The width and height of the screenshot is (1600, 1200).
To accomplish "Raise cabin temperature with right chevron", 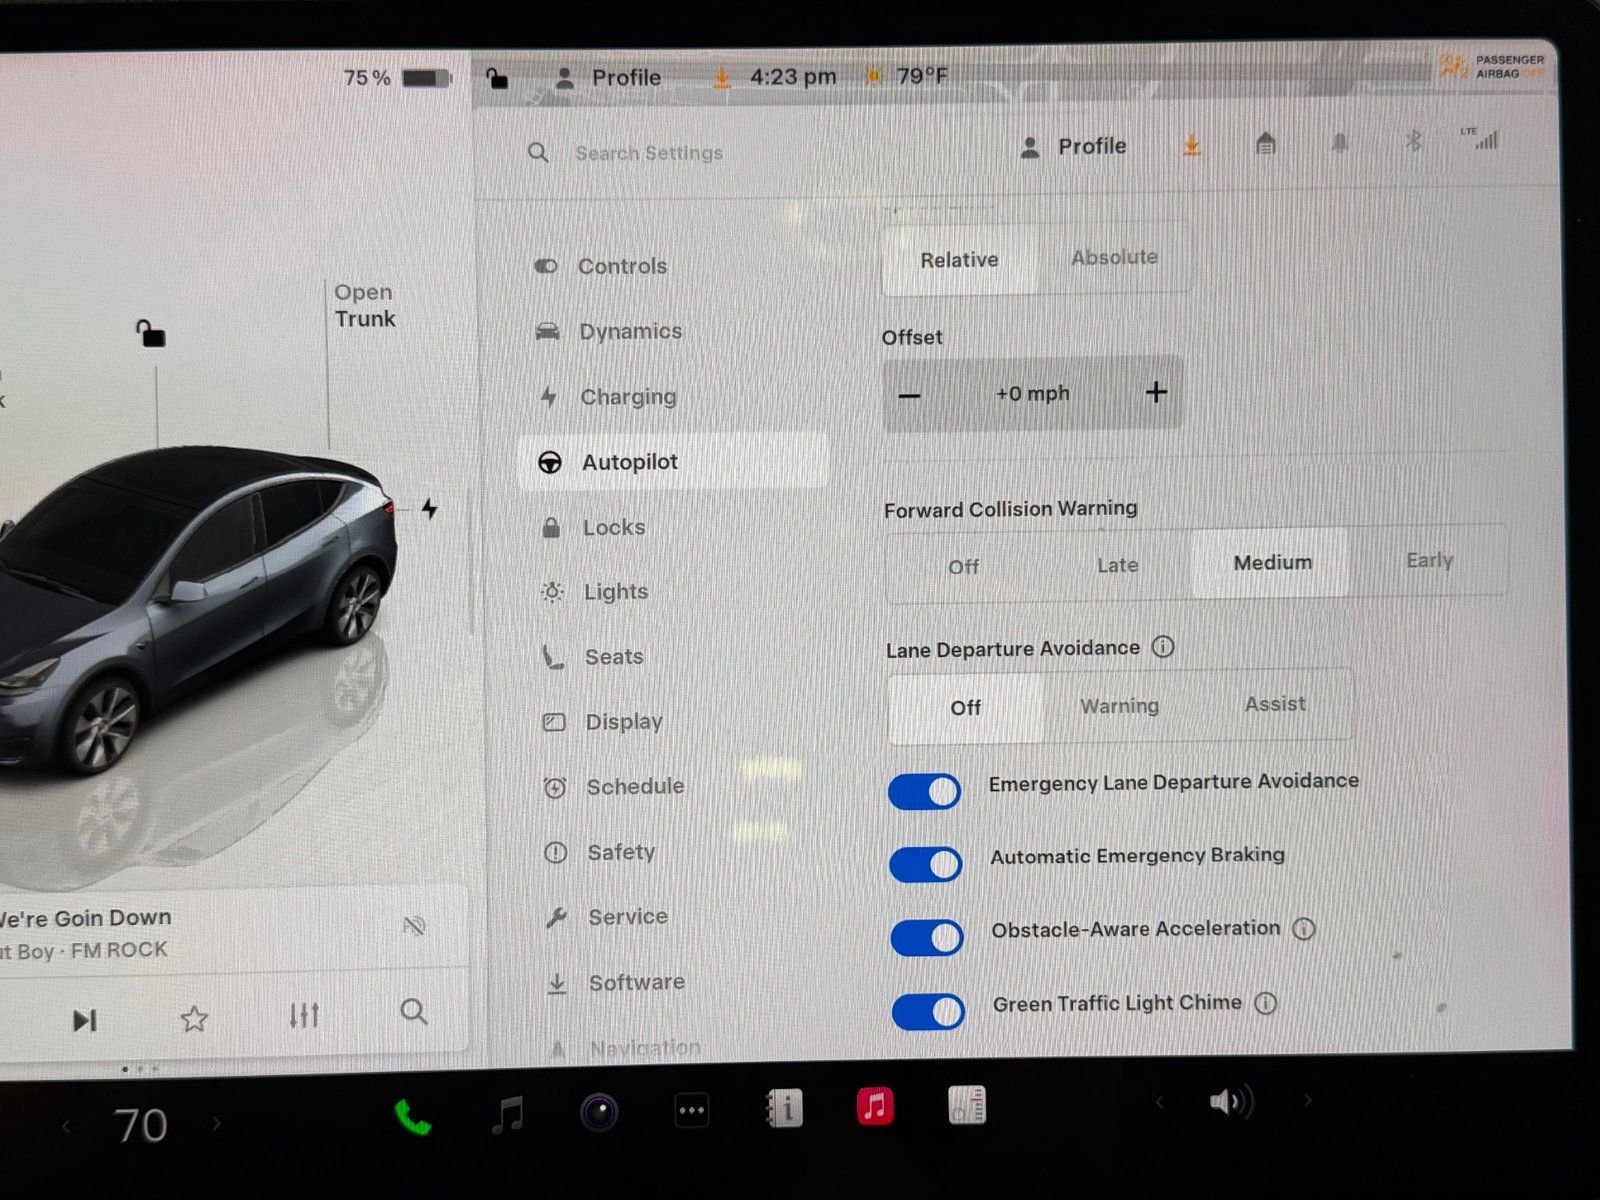I will [x=216, y=1124].
